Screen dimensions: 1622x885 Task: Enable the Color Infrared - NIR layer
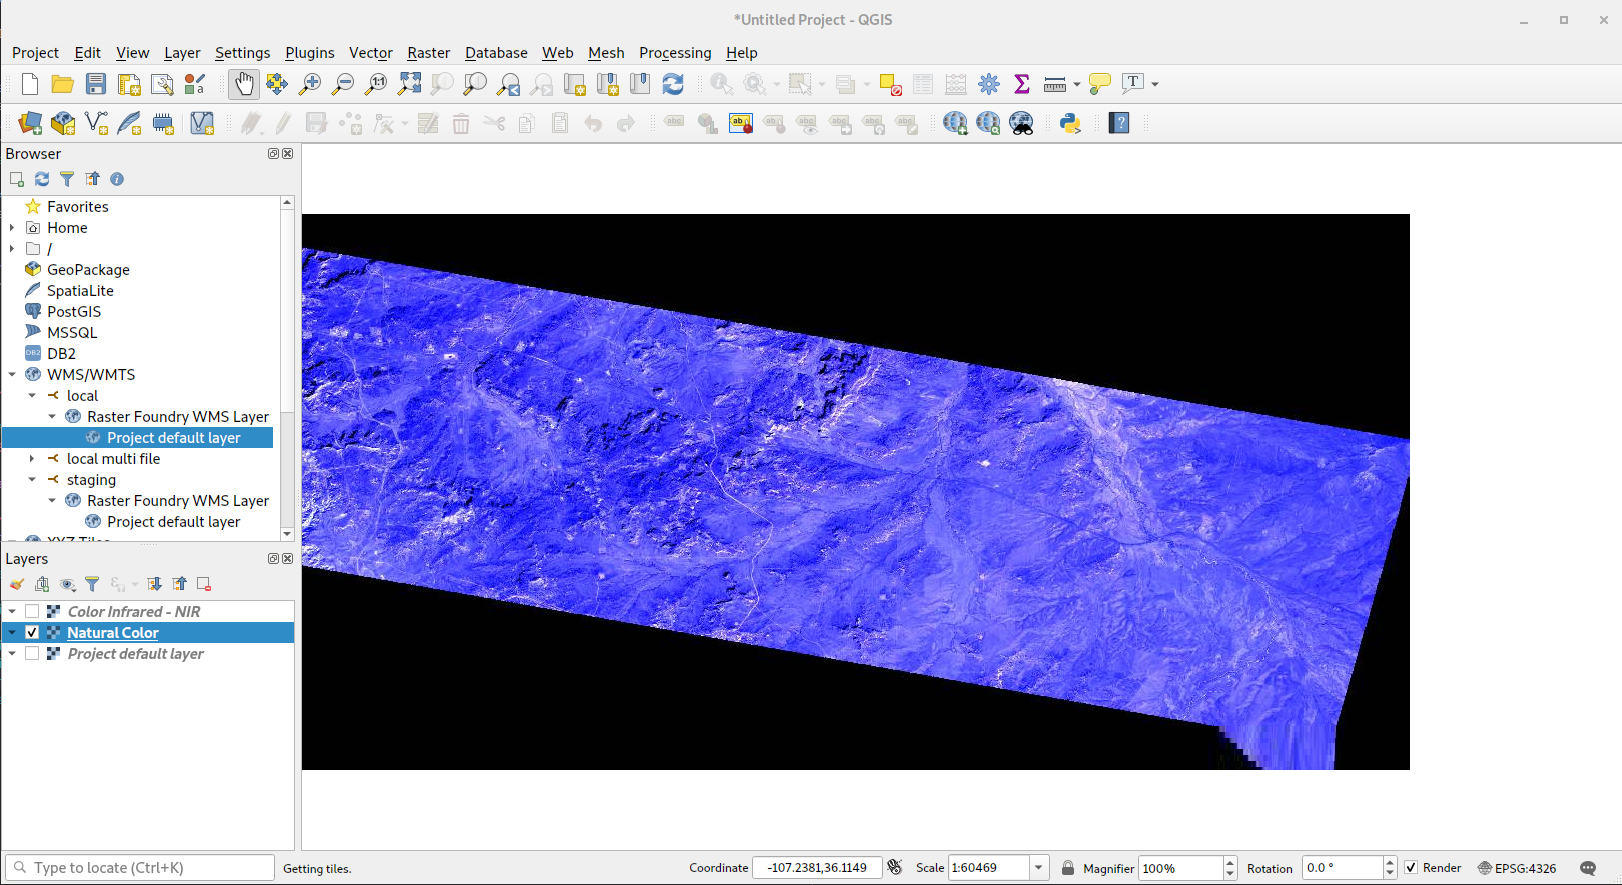[x=32, y=612]
